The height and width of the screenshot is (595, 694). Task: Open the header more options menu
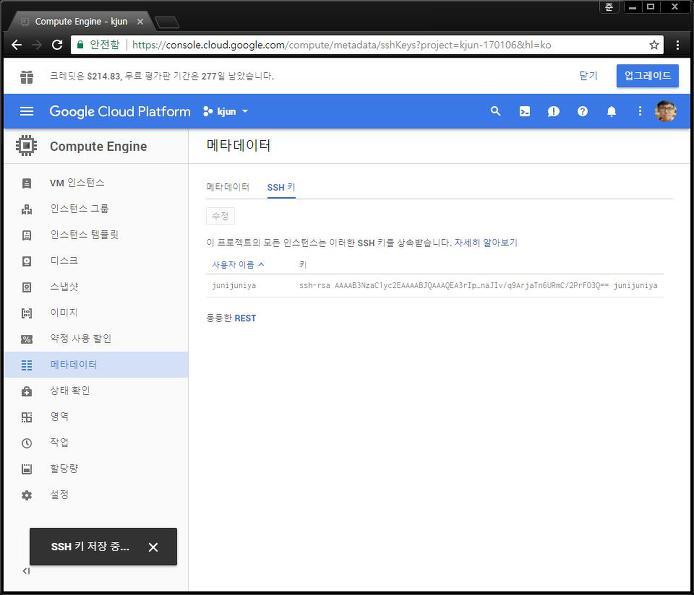point(640,111)
